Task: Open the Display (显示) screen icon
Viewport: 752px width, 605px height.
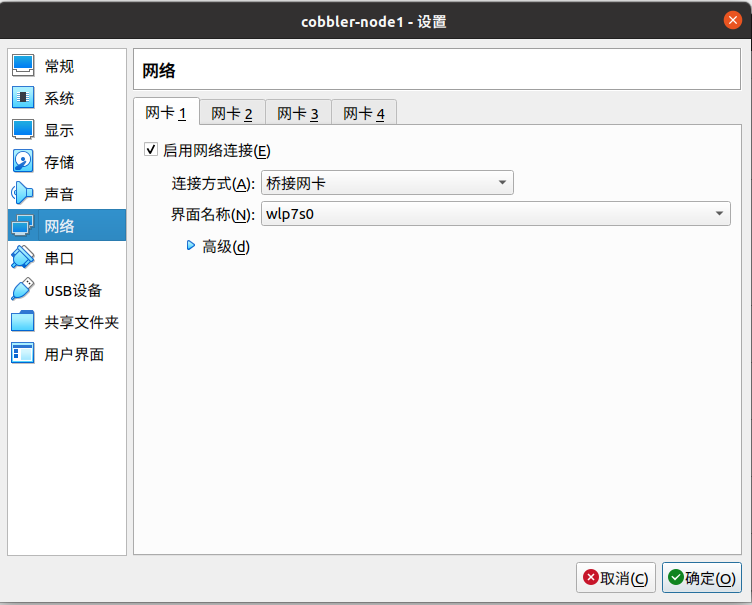Action: (x=23, y=130)
